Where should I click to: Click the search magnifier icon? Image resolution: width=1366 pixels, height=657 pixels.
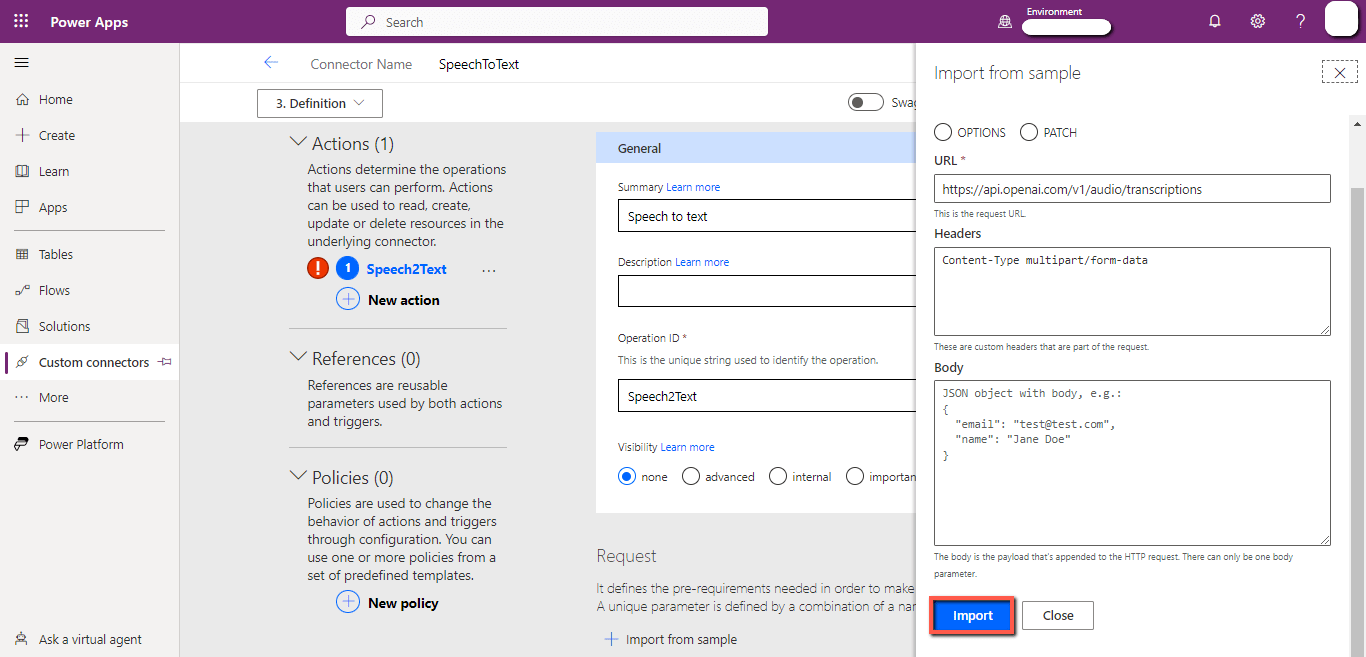[x=368, y=22]
